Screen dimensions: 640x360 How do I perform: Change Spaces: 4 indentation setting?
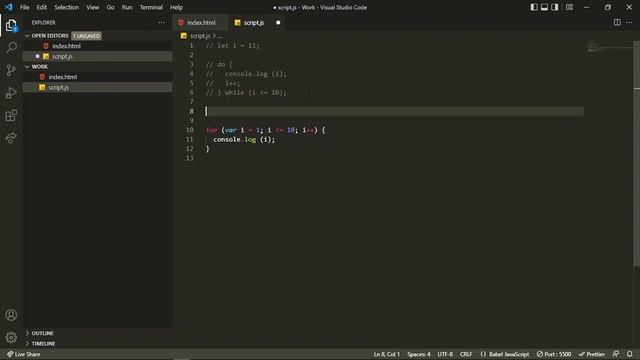coord(419,354)
